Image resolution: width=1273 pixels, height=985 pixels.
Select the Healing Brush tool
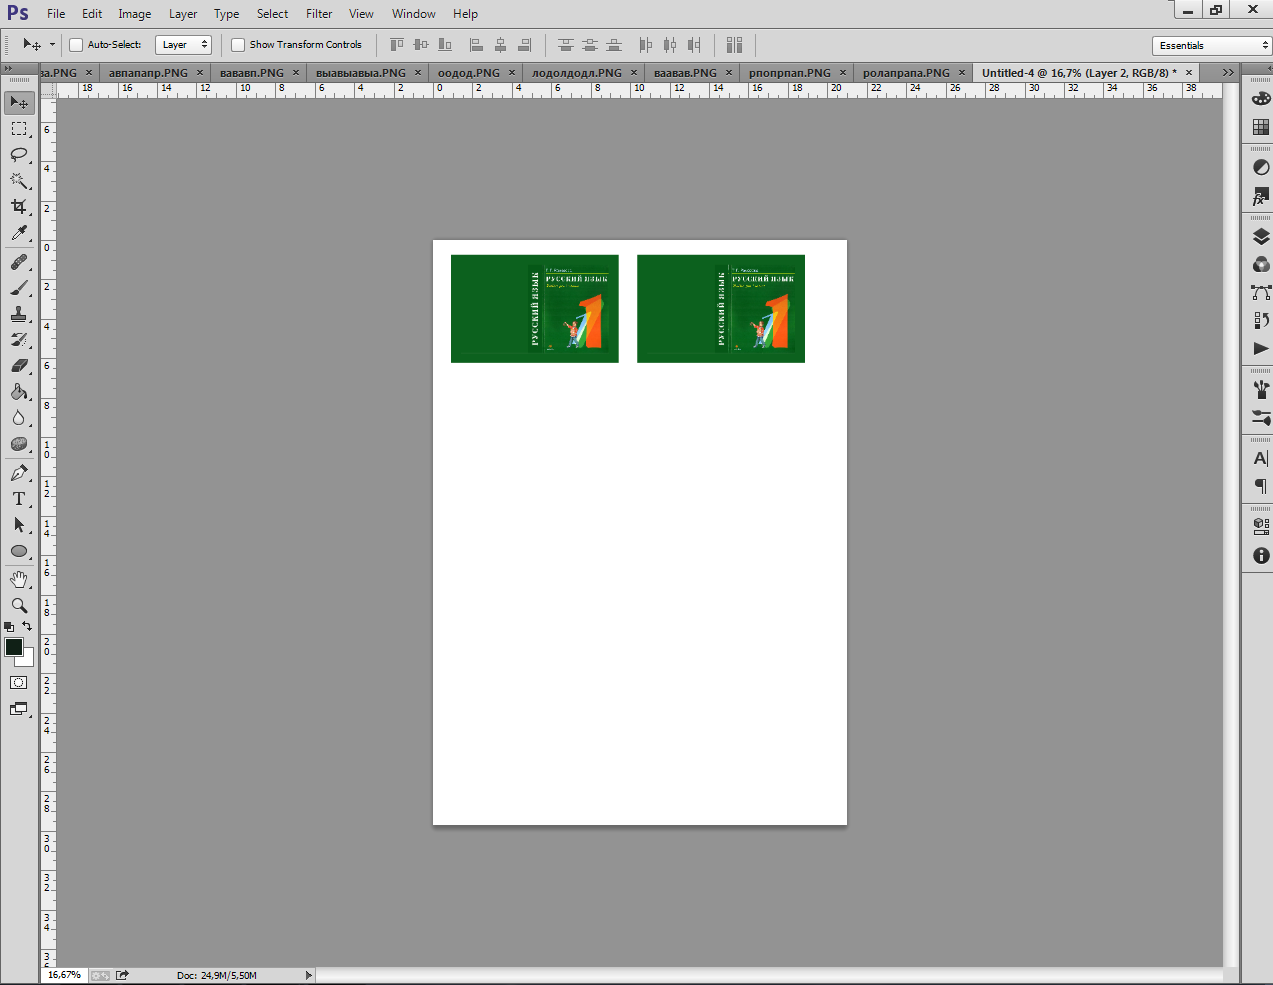[x=19, y=262]
